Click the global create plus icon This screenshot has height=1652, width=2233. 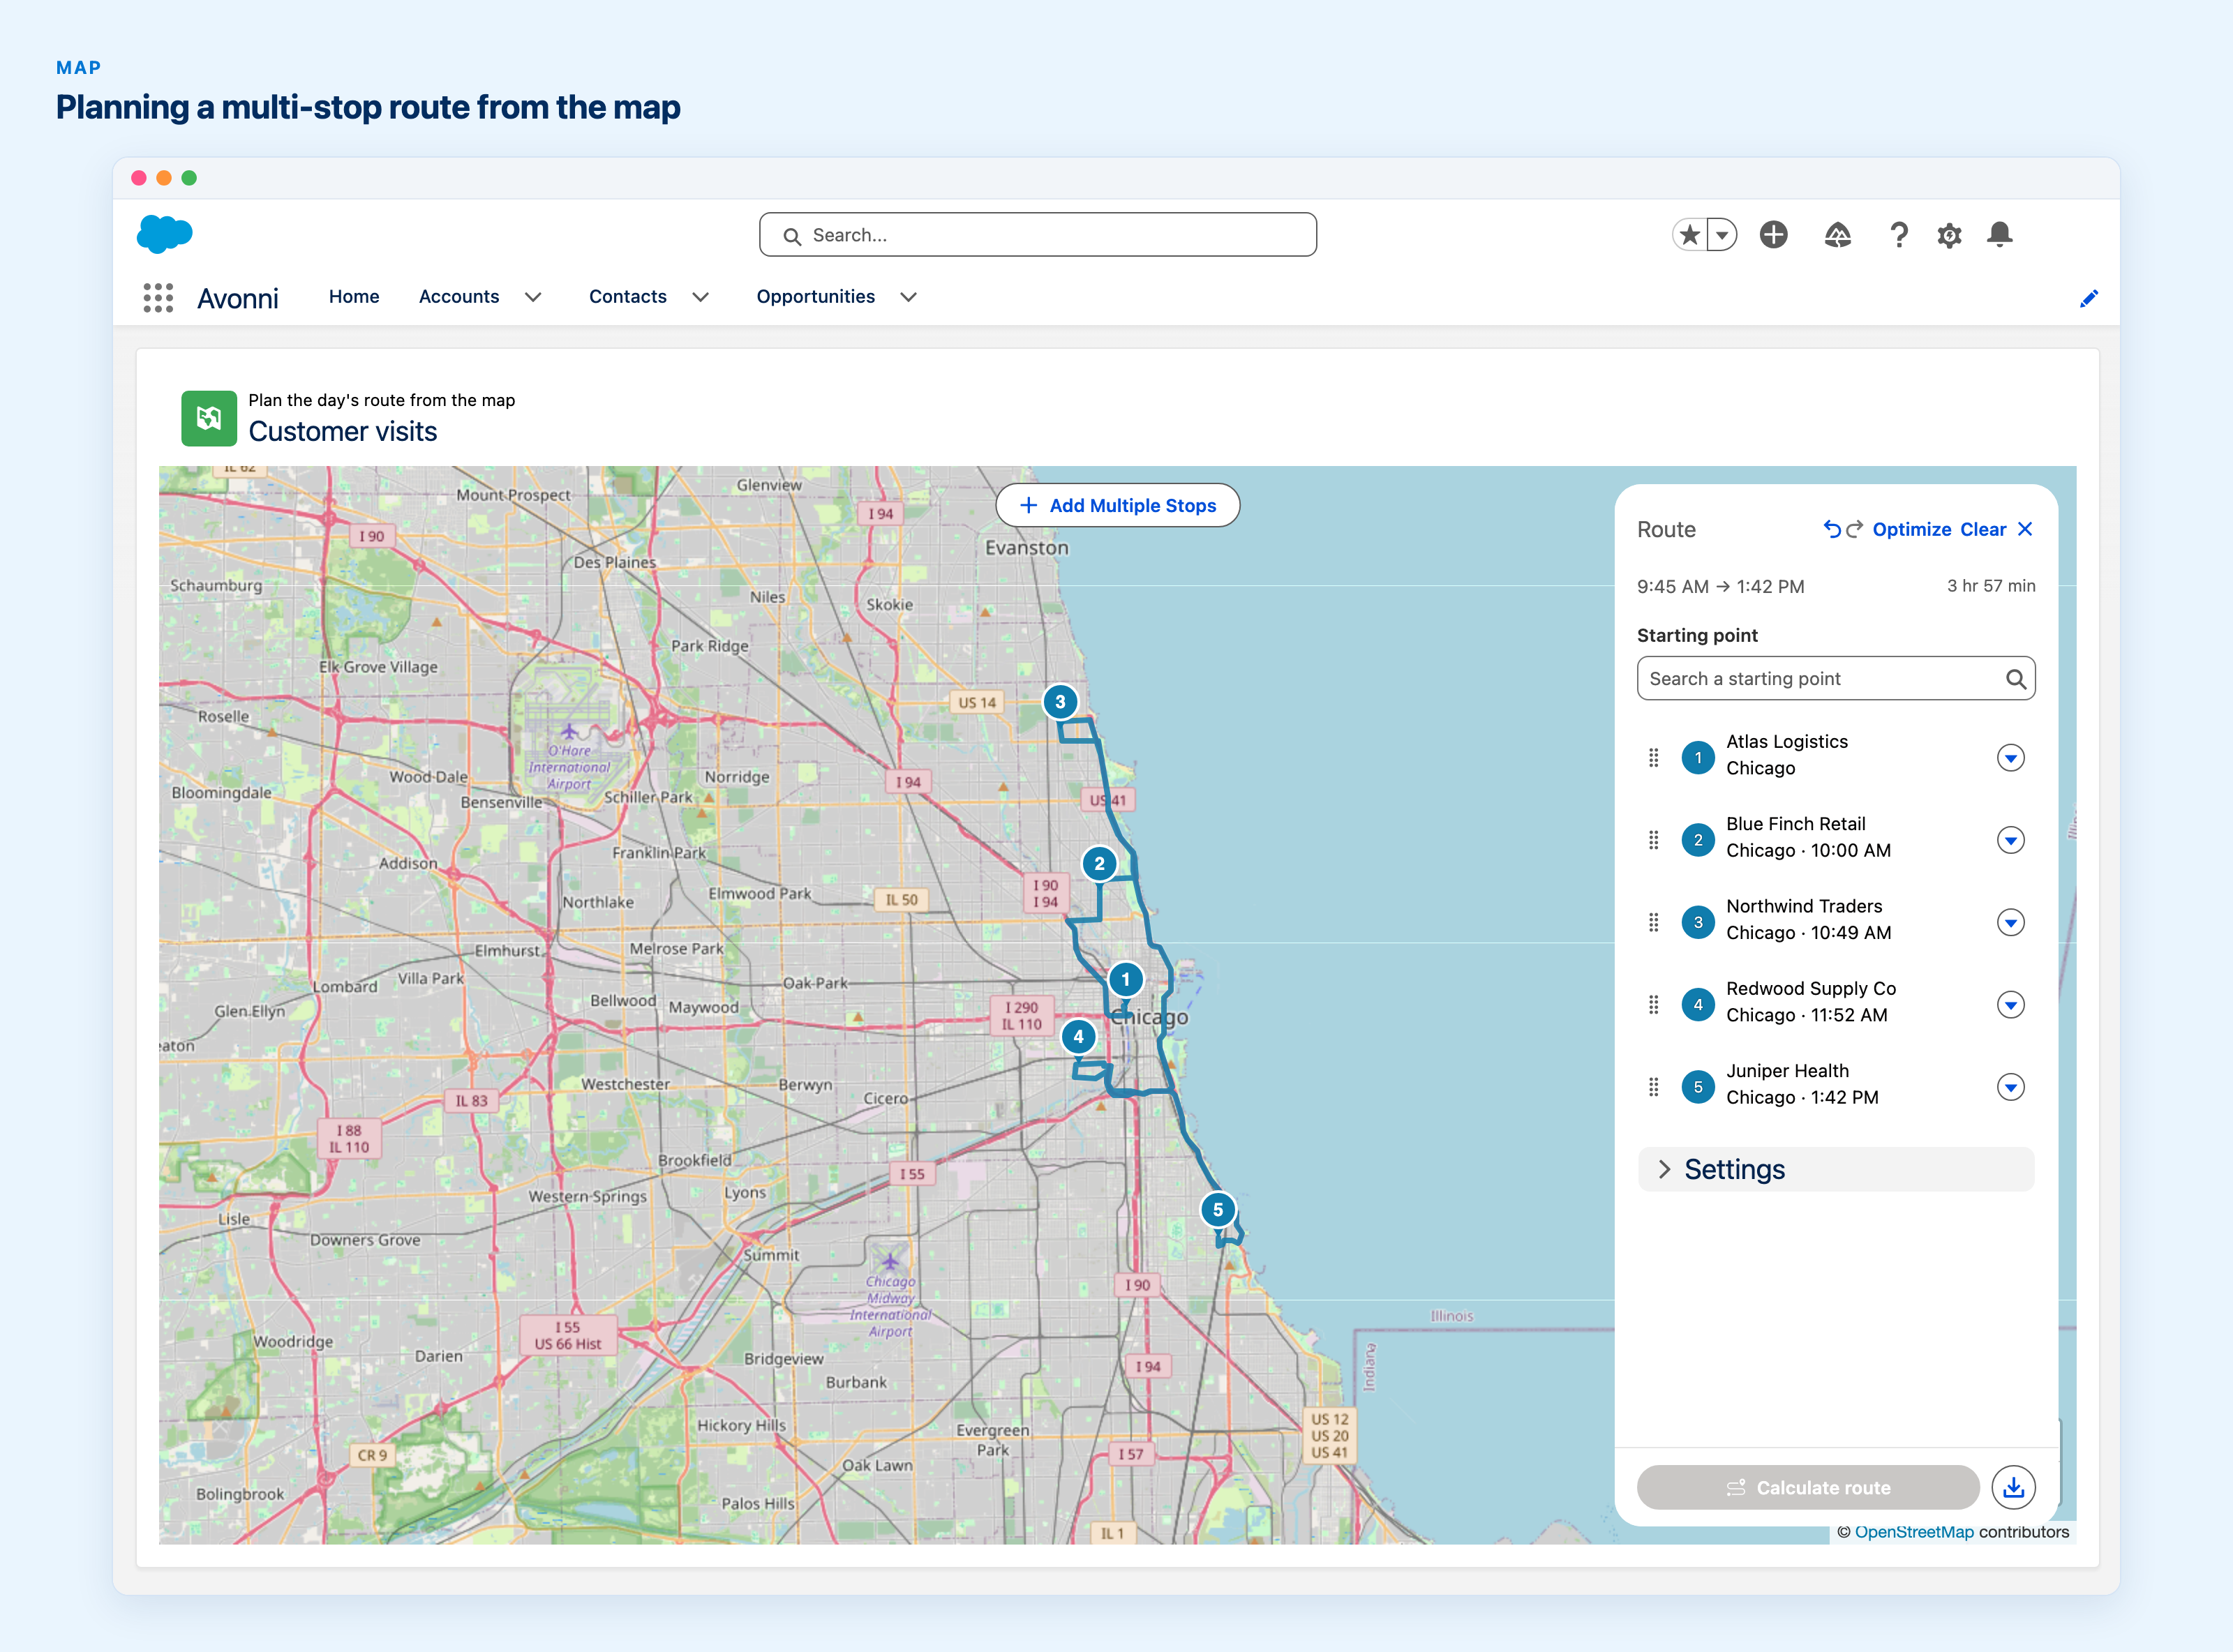tap(1774, 235)
